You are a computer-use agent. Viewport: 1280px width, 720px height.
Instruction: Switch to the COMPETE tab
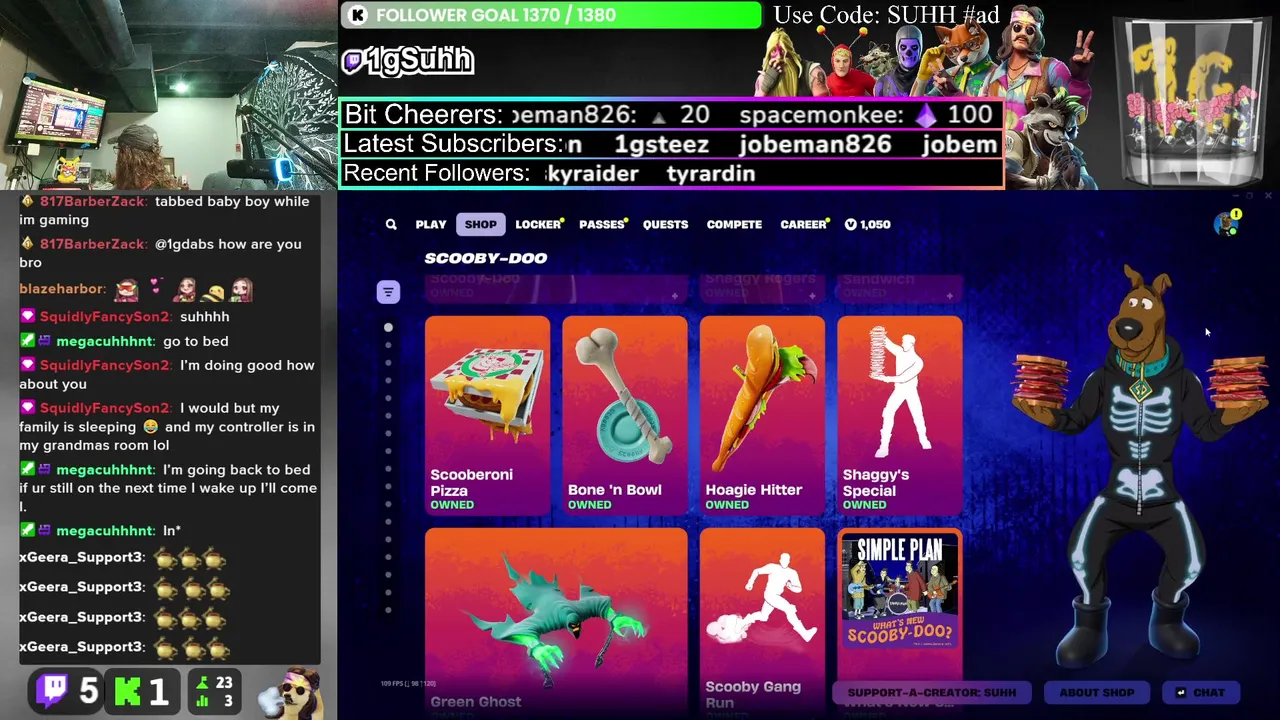734,225
